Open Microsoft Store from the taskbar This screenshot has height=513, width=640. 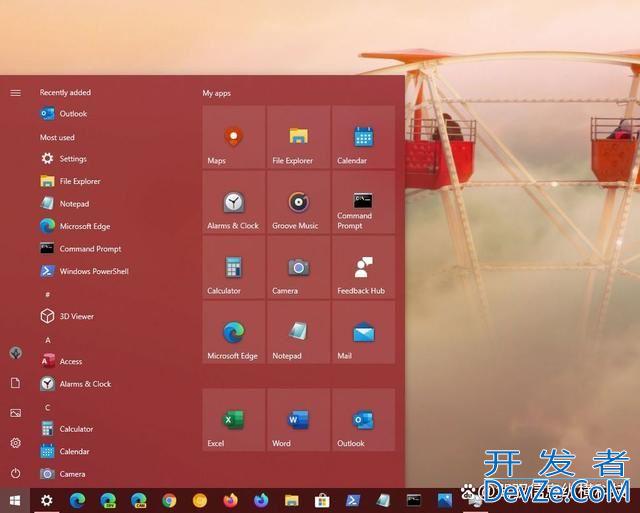point(322,500)
